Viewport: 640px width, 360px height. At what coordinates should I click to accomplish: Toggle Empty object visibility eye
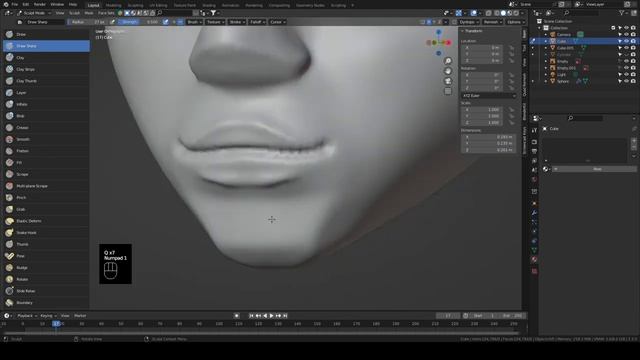coord(627,61)
